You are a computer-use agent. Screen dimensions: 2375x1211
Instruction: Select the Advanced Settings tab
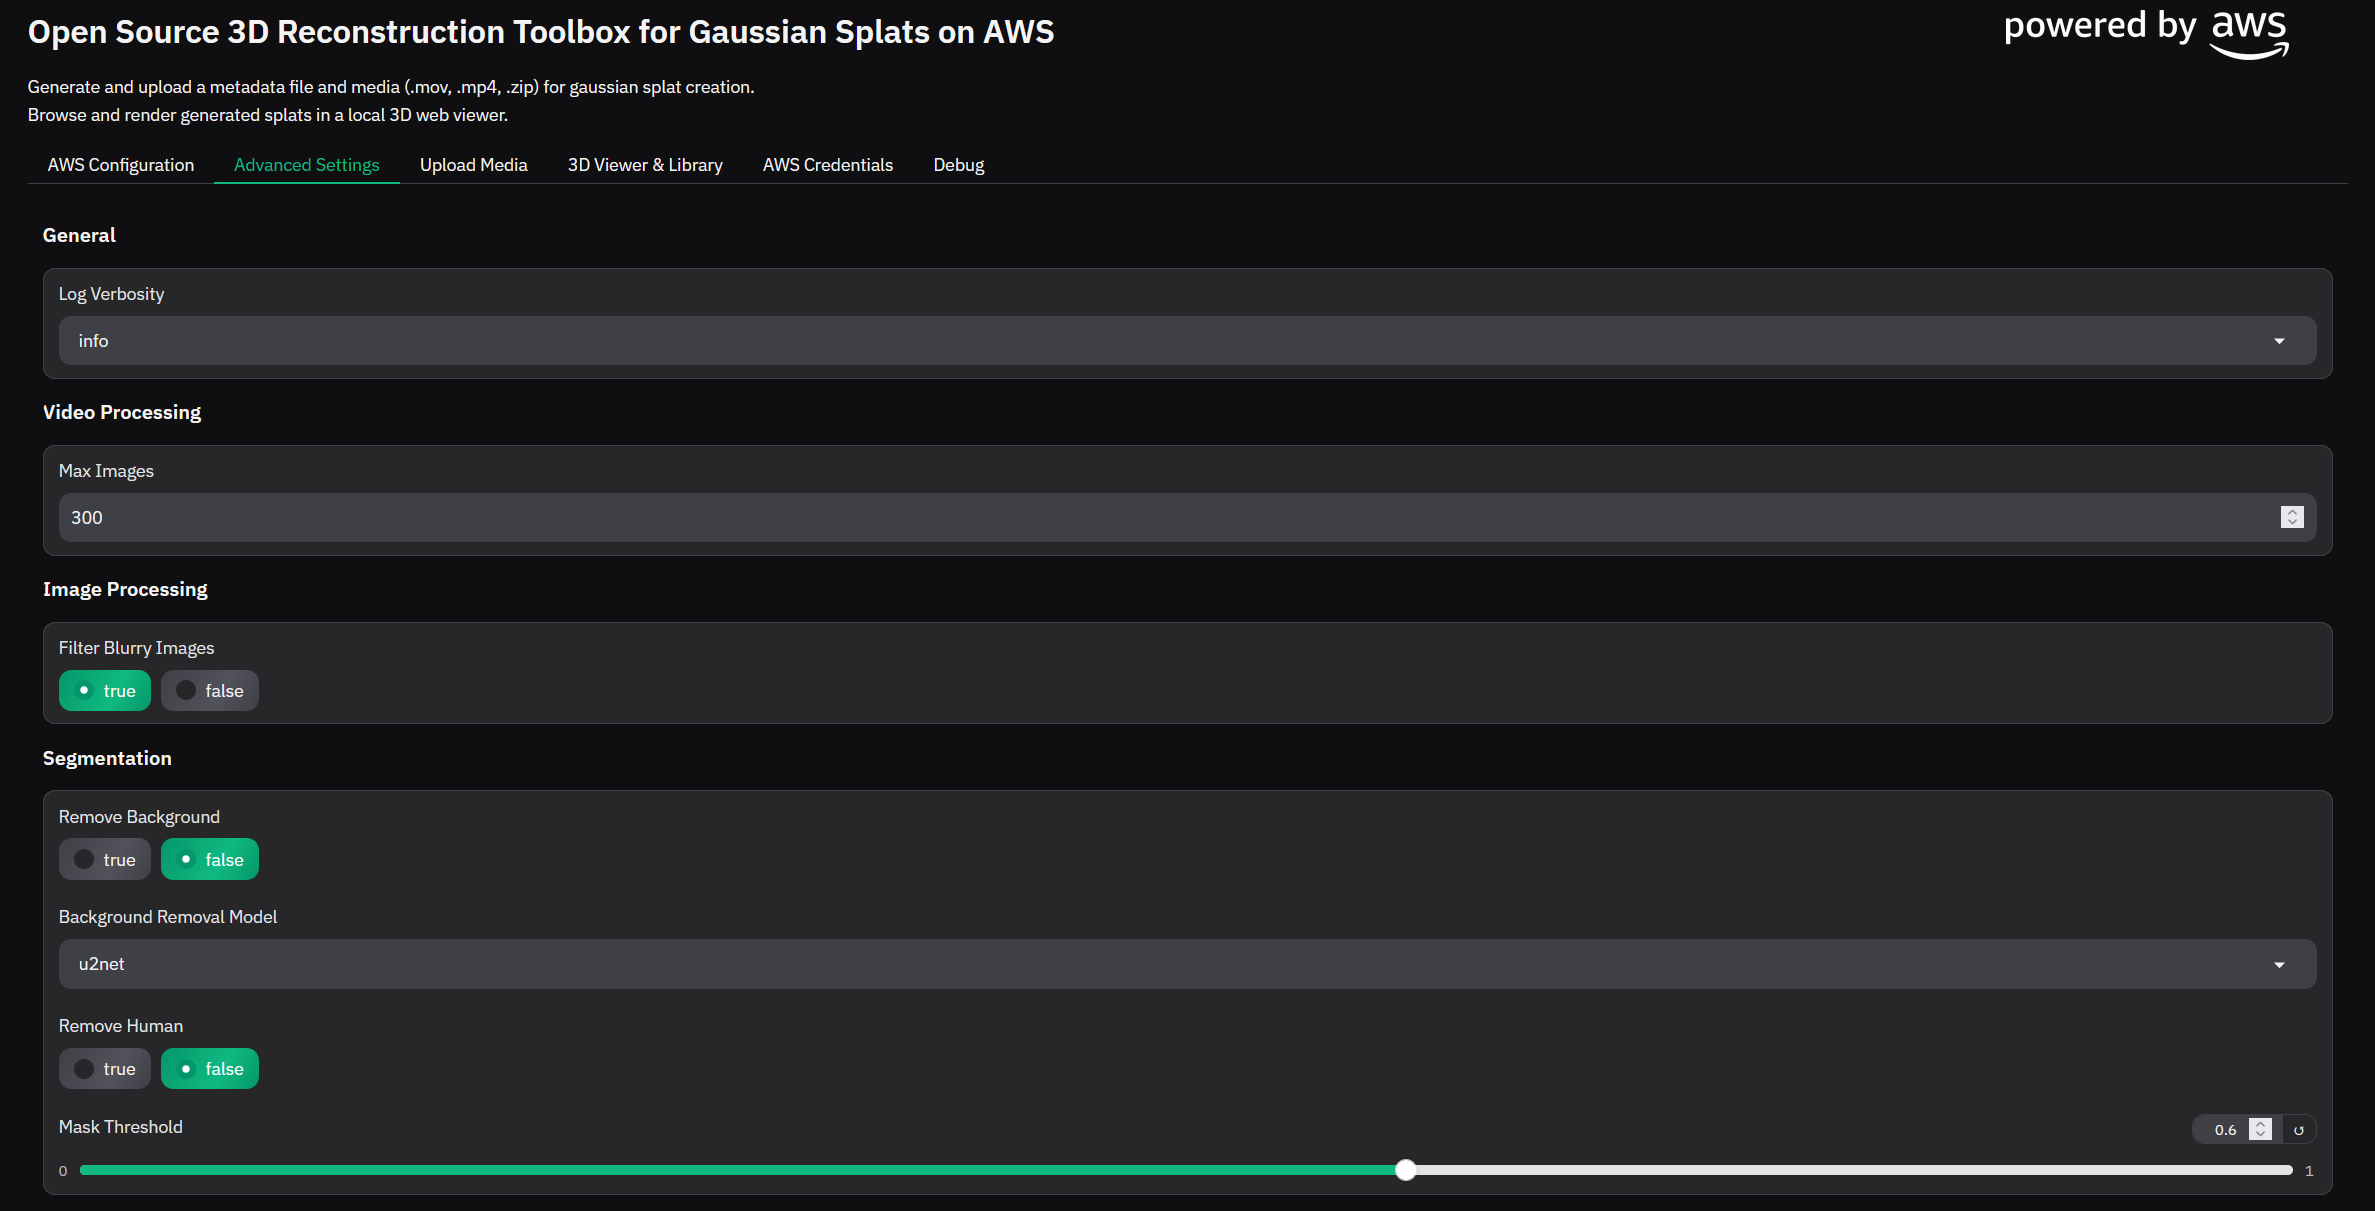(307, 165)
